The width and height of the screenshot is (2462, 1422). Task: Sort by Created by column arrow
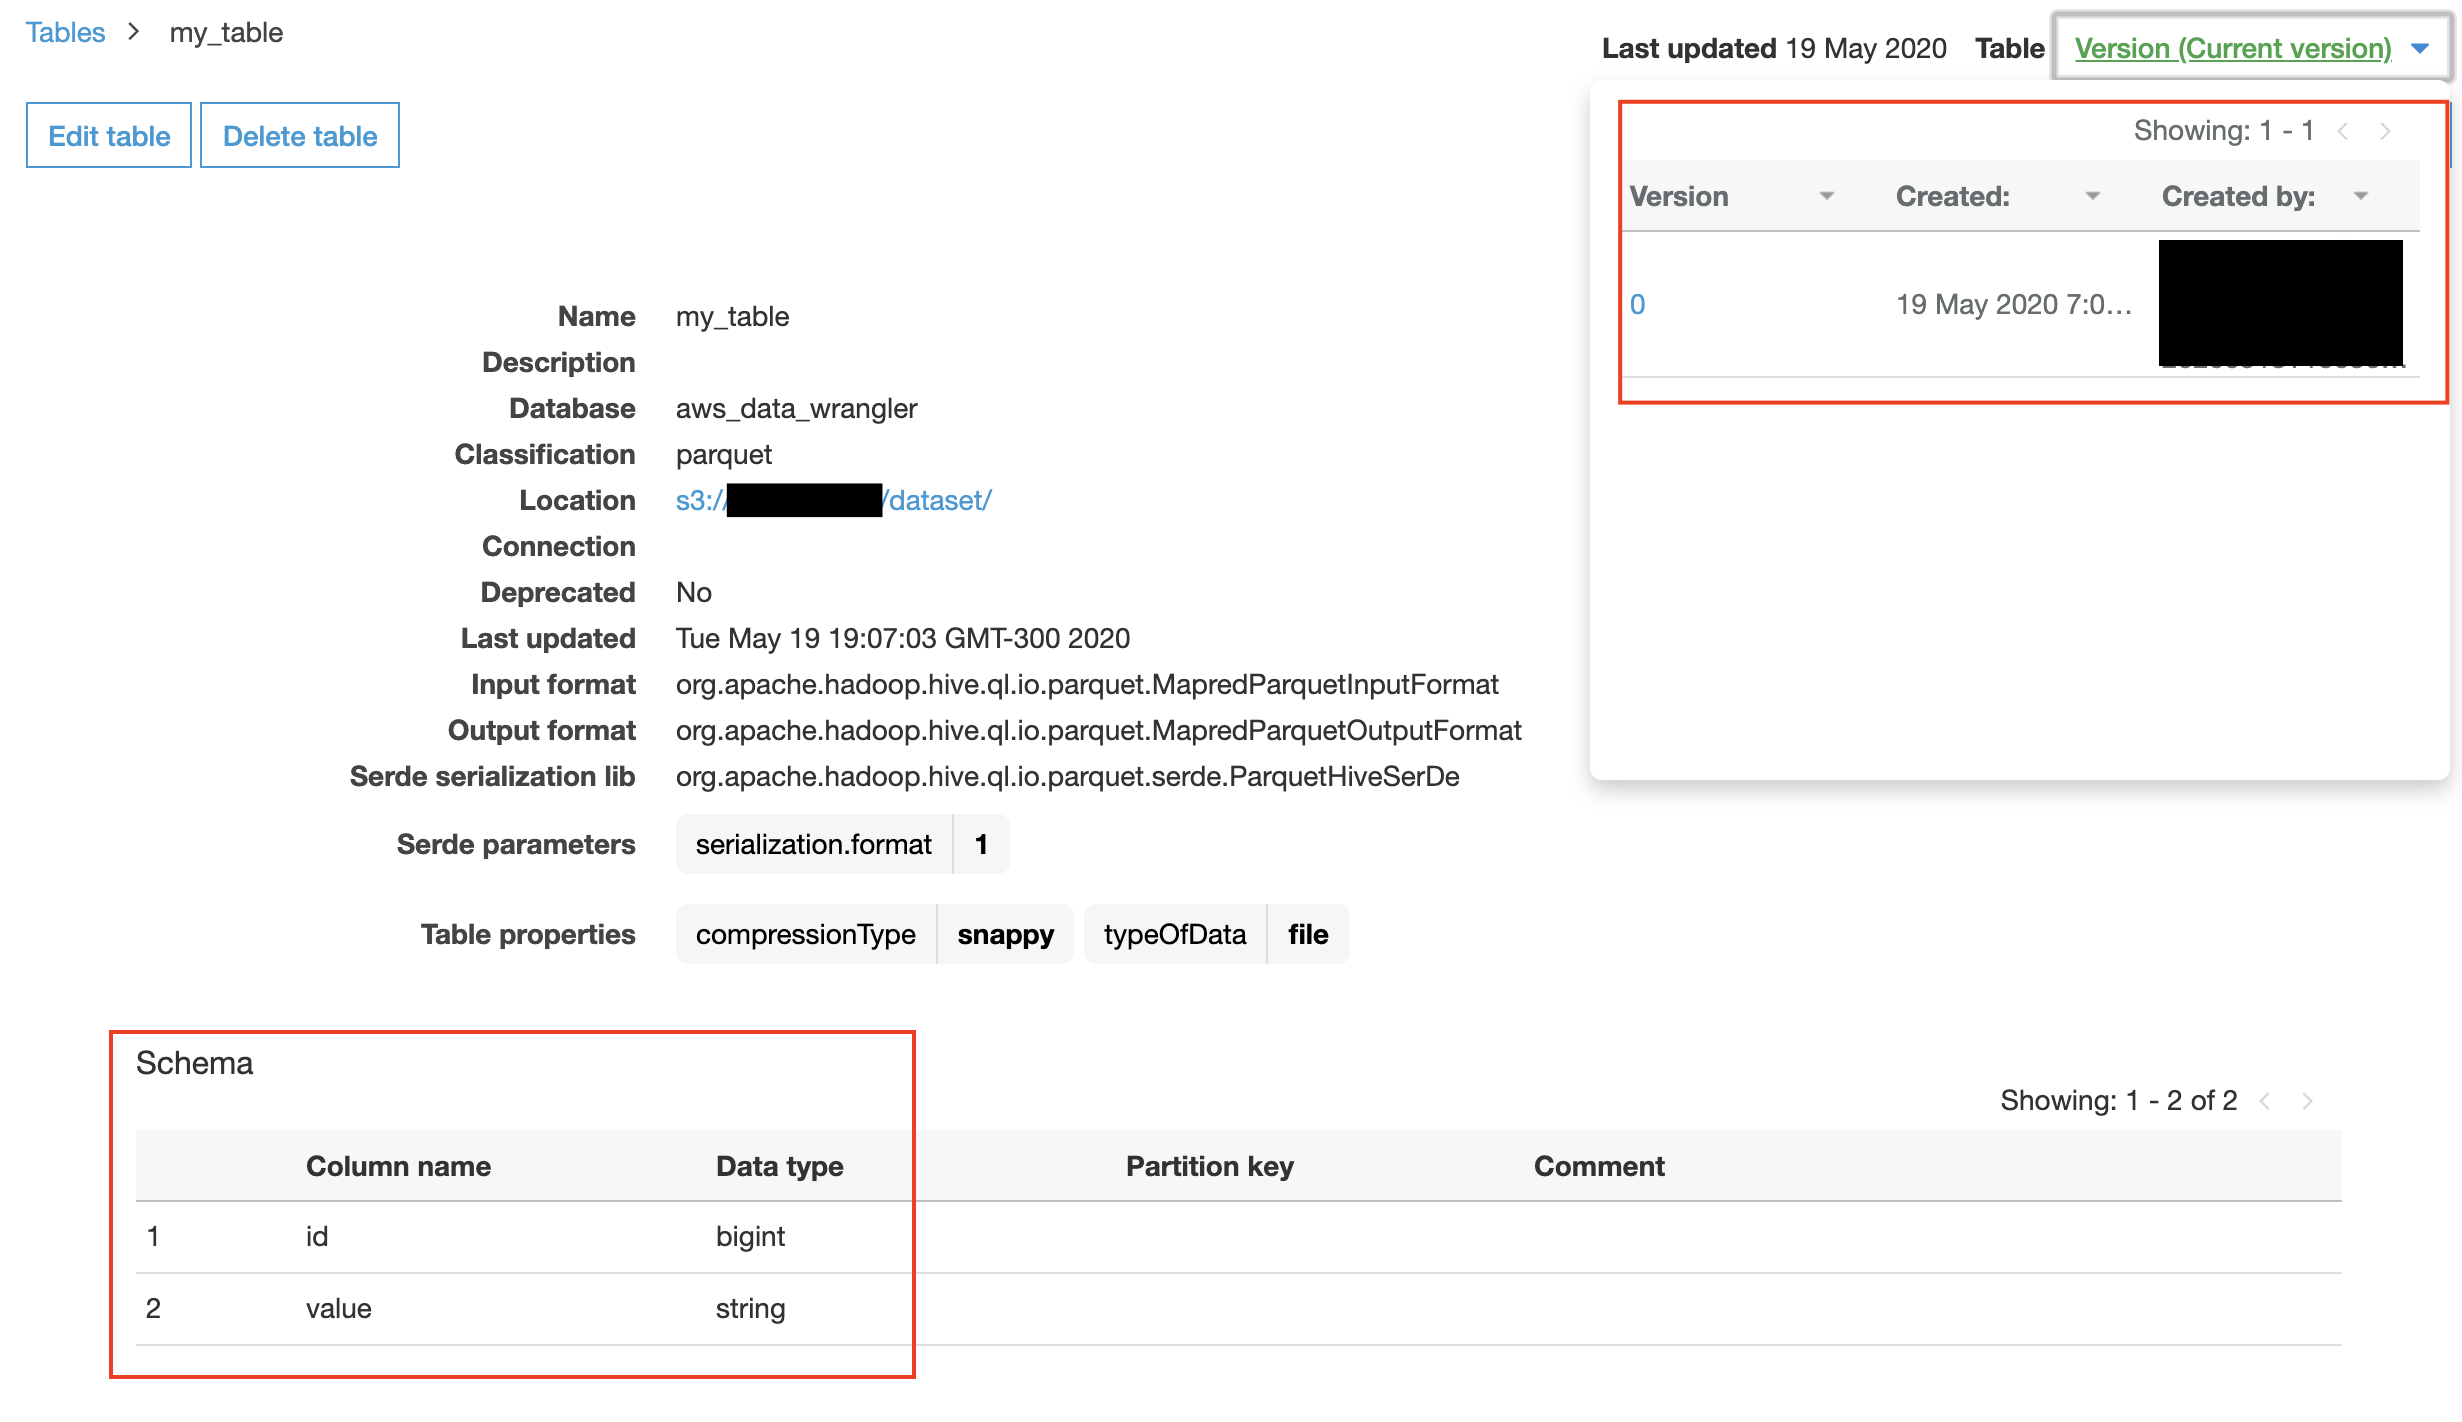point(2361,196)
